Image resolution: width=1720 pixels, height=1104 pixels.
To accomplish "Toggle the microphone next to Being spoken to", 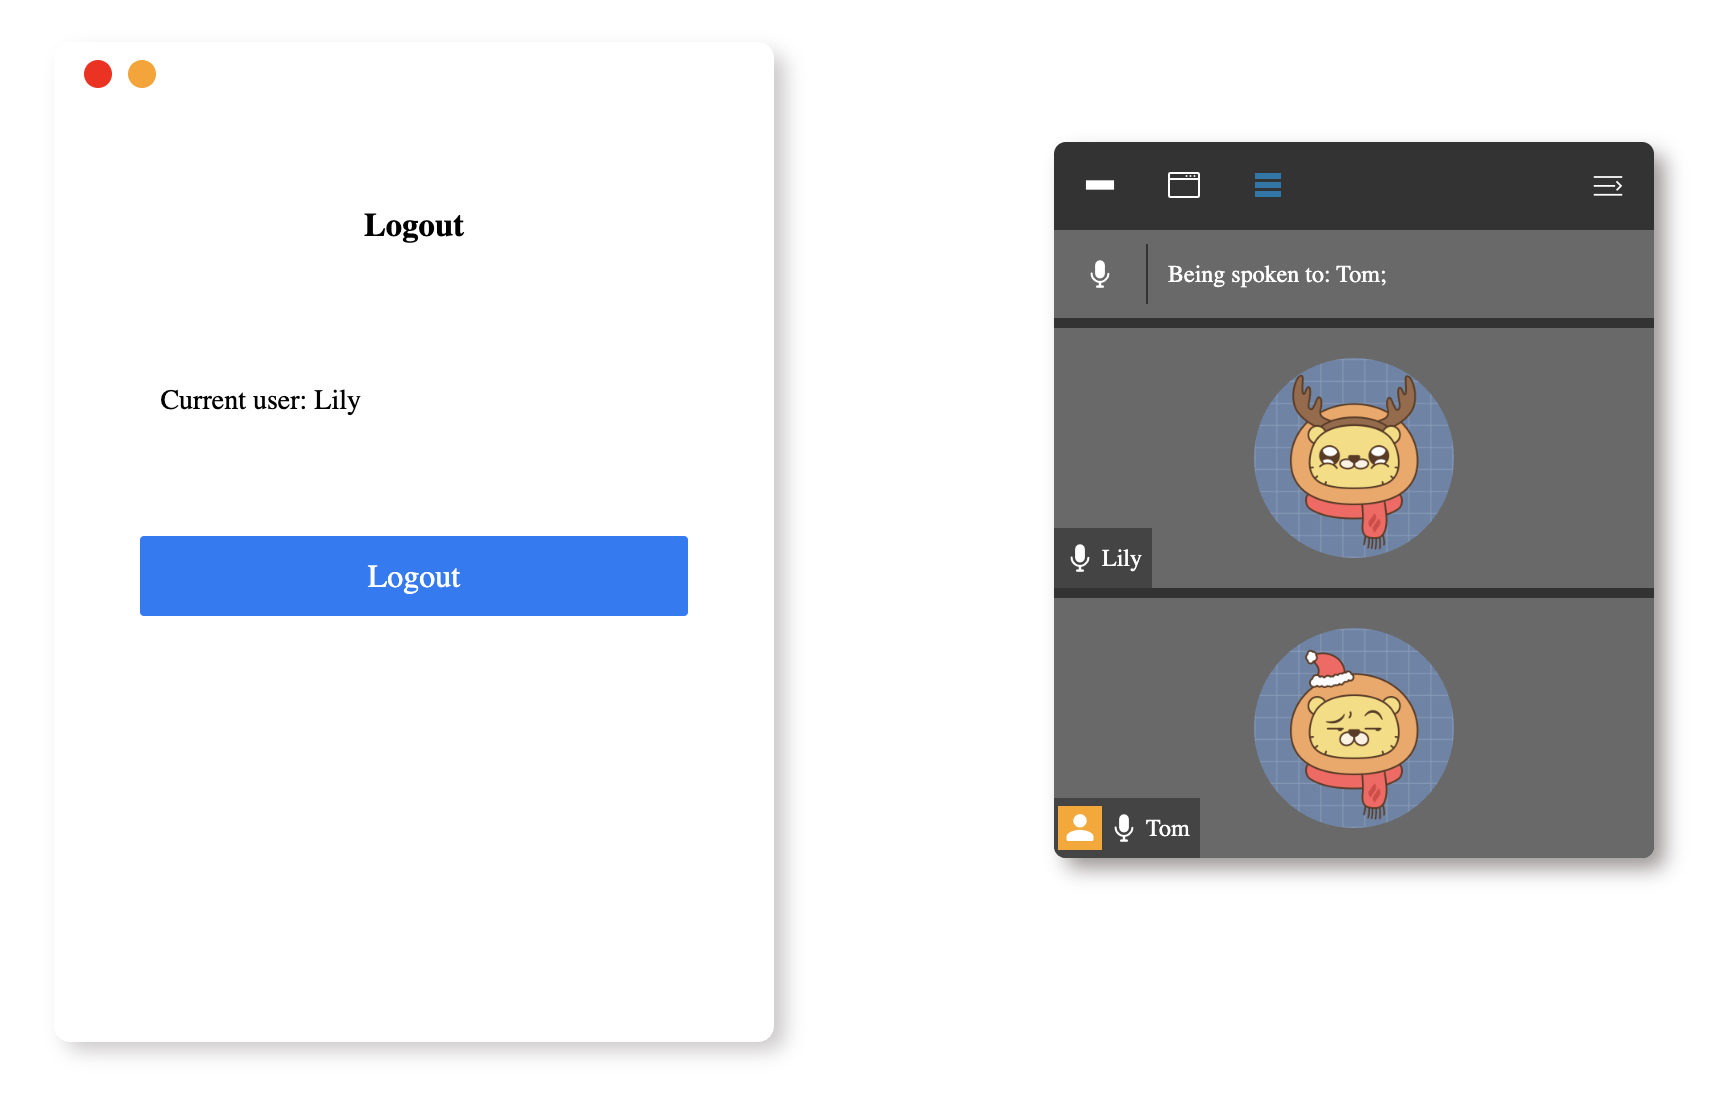I will [1100, 274].
